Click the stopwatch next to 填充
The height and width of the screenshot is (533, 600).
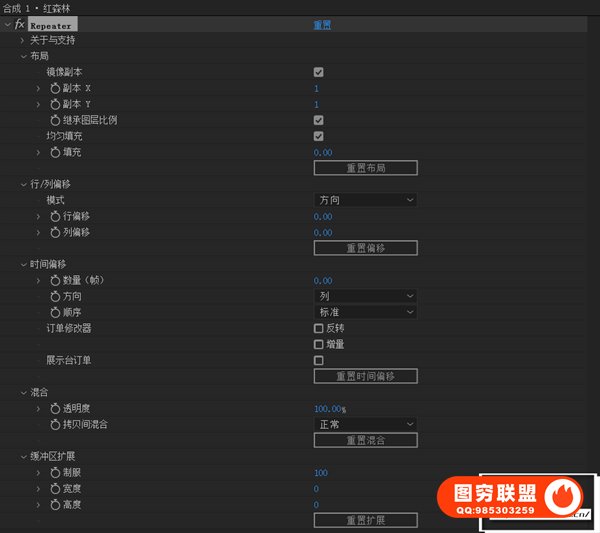[x=55, y=152]
